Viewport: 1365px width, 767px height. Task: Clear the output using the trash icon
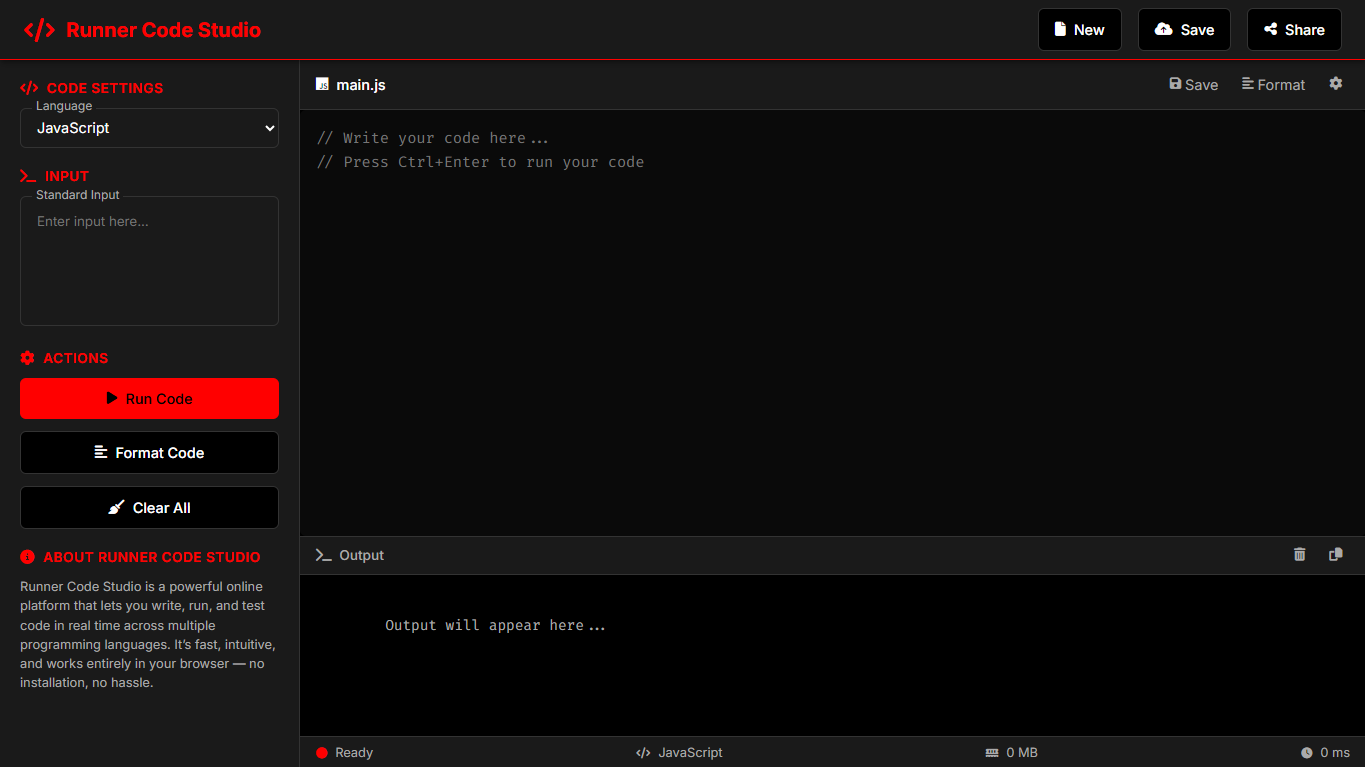(1299, 554)
